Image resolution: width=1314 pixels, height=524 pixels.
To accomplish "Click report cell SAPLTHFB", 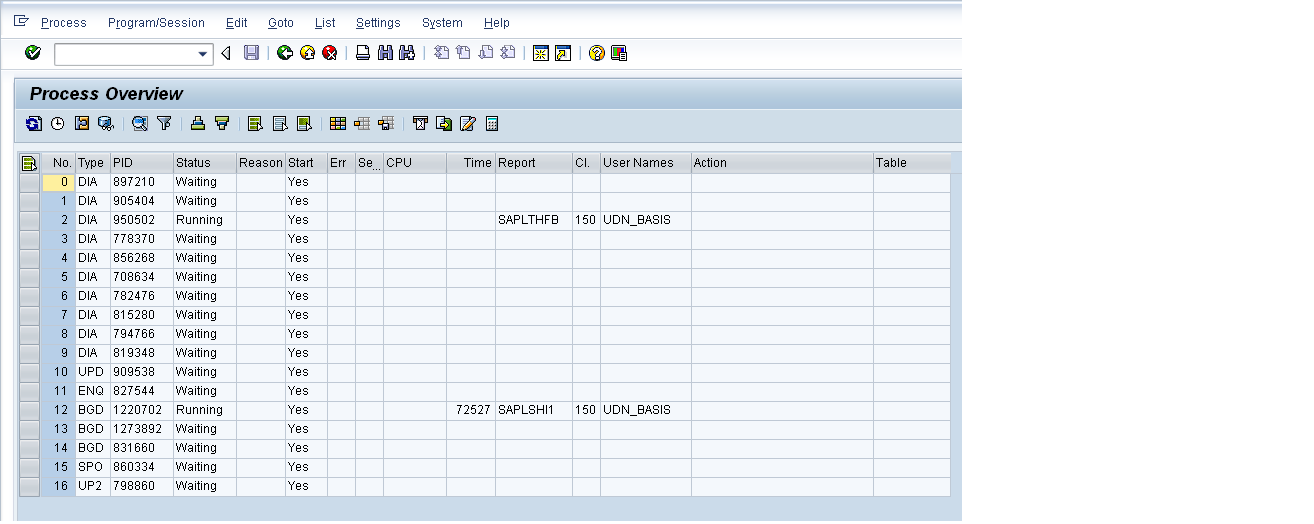I will coord(533,220).
